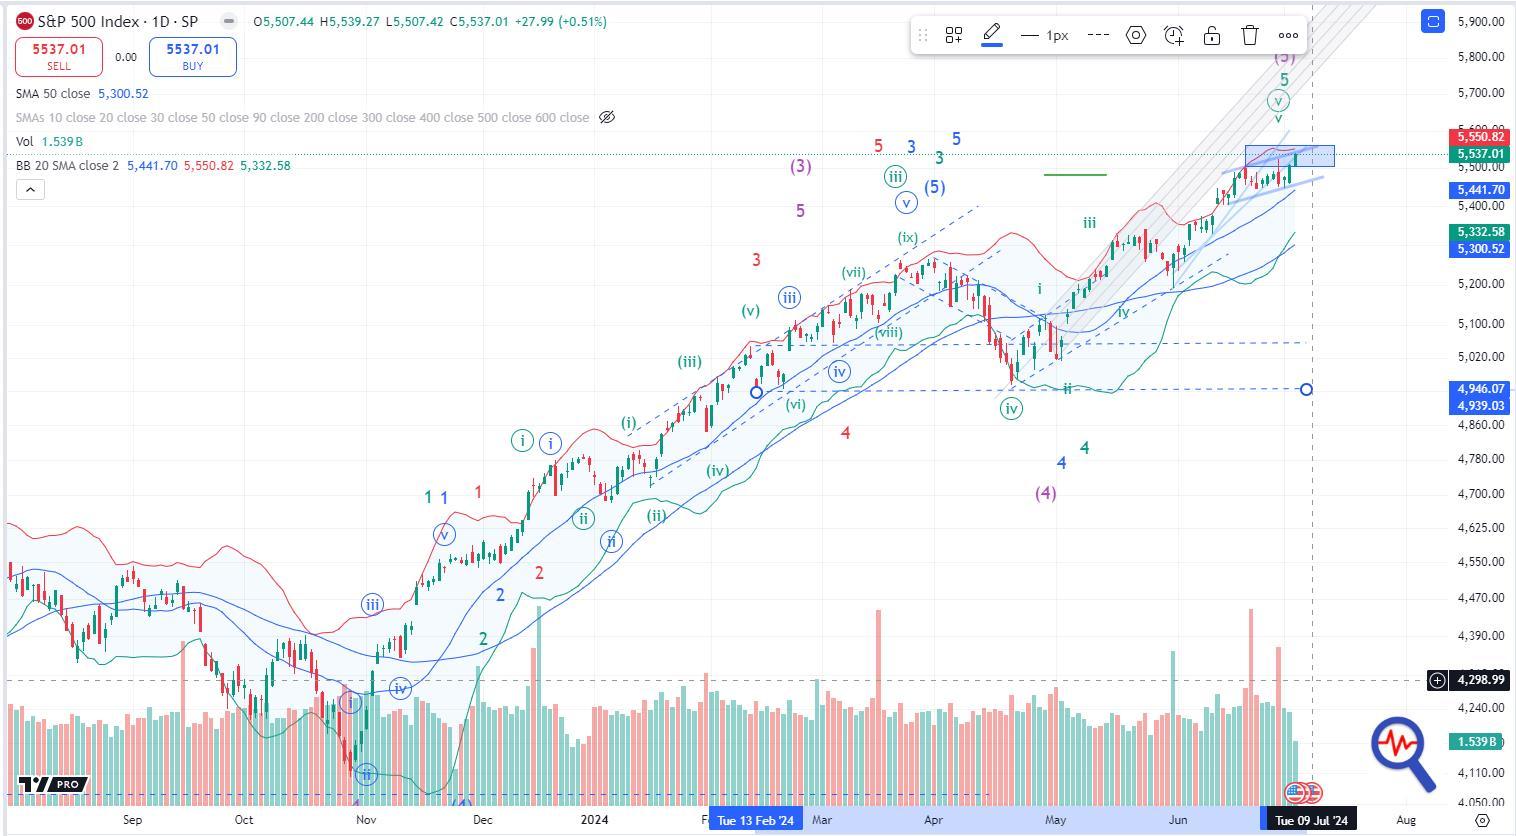The width and height of the screenshot is (1516, 836).
Task: Click the magnifier pulse icon
Action: pos(1403,752)
